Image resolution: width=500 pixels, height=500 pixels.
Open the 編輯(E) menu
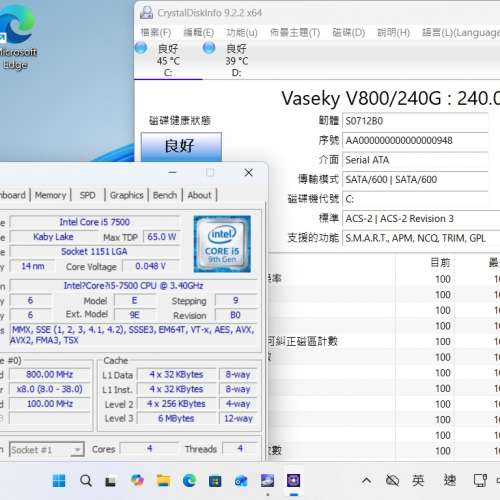pyautogui.click(x=199, y=32)
